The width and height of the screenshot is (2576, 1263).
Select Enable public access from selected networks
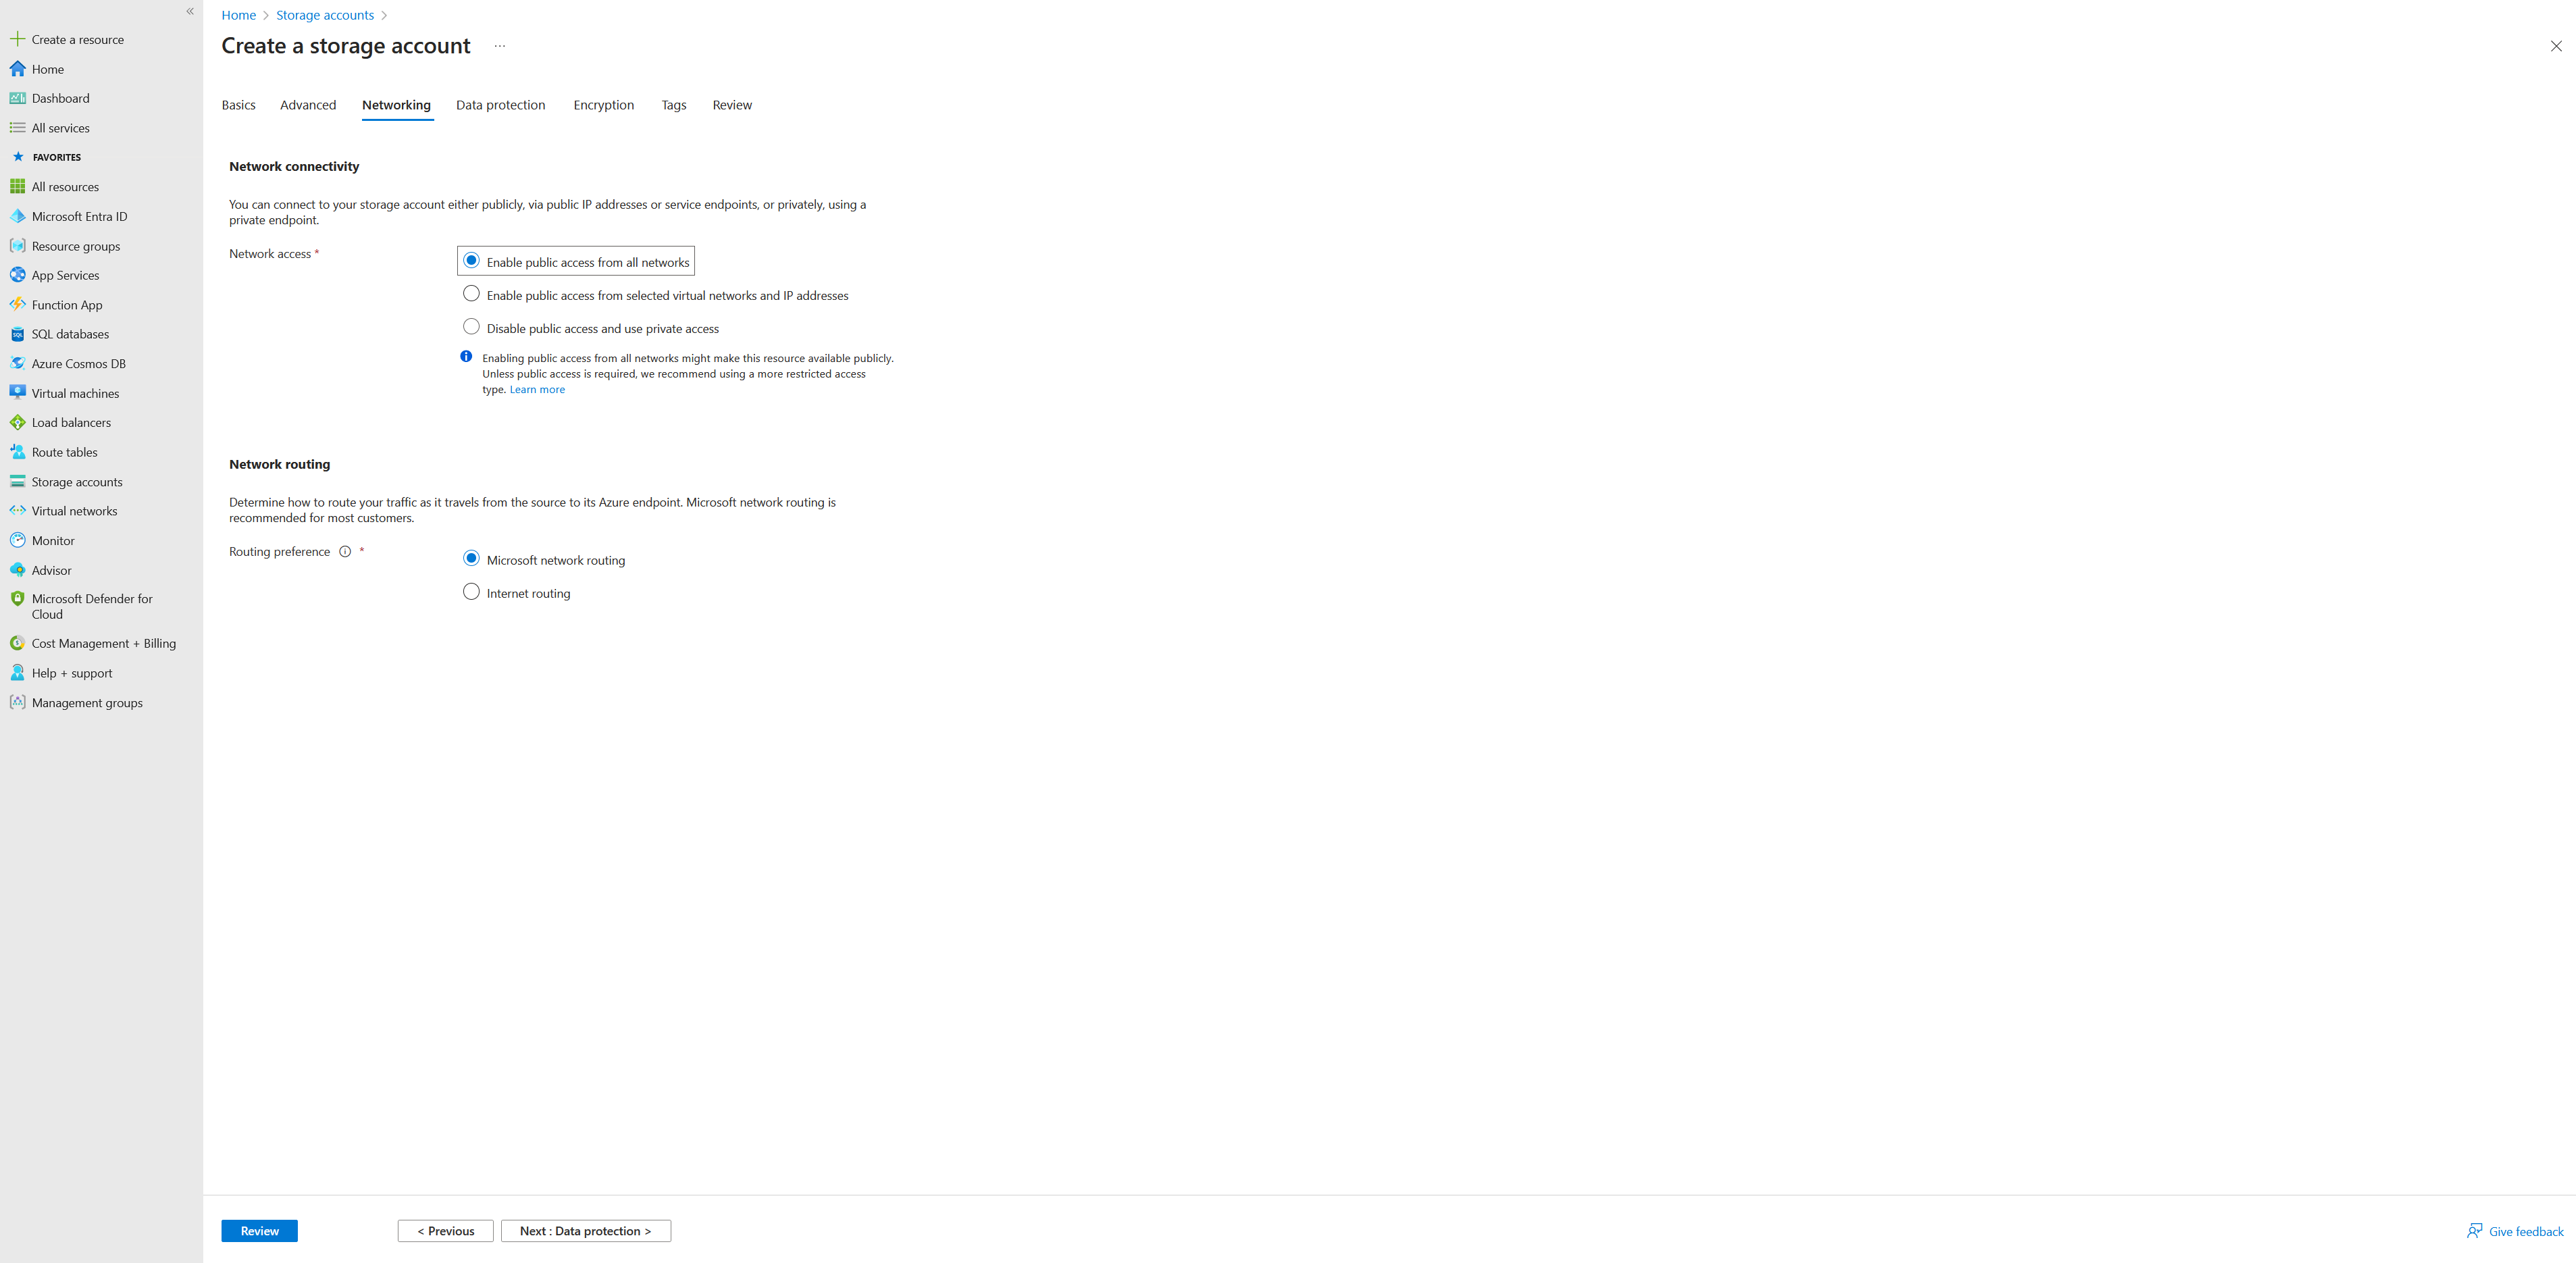coord(470,294)
